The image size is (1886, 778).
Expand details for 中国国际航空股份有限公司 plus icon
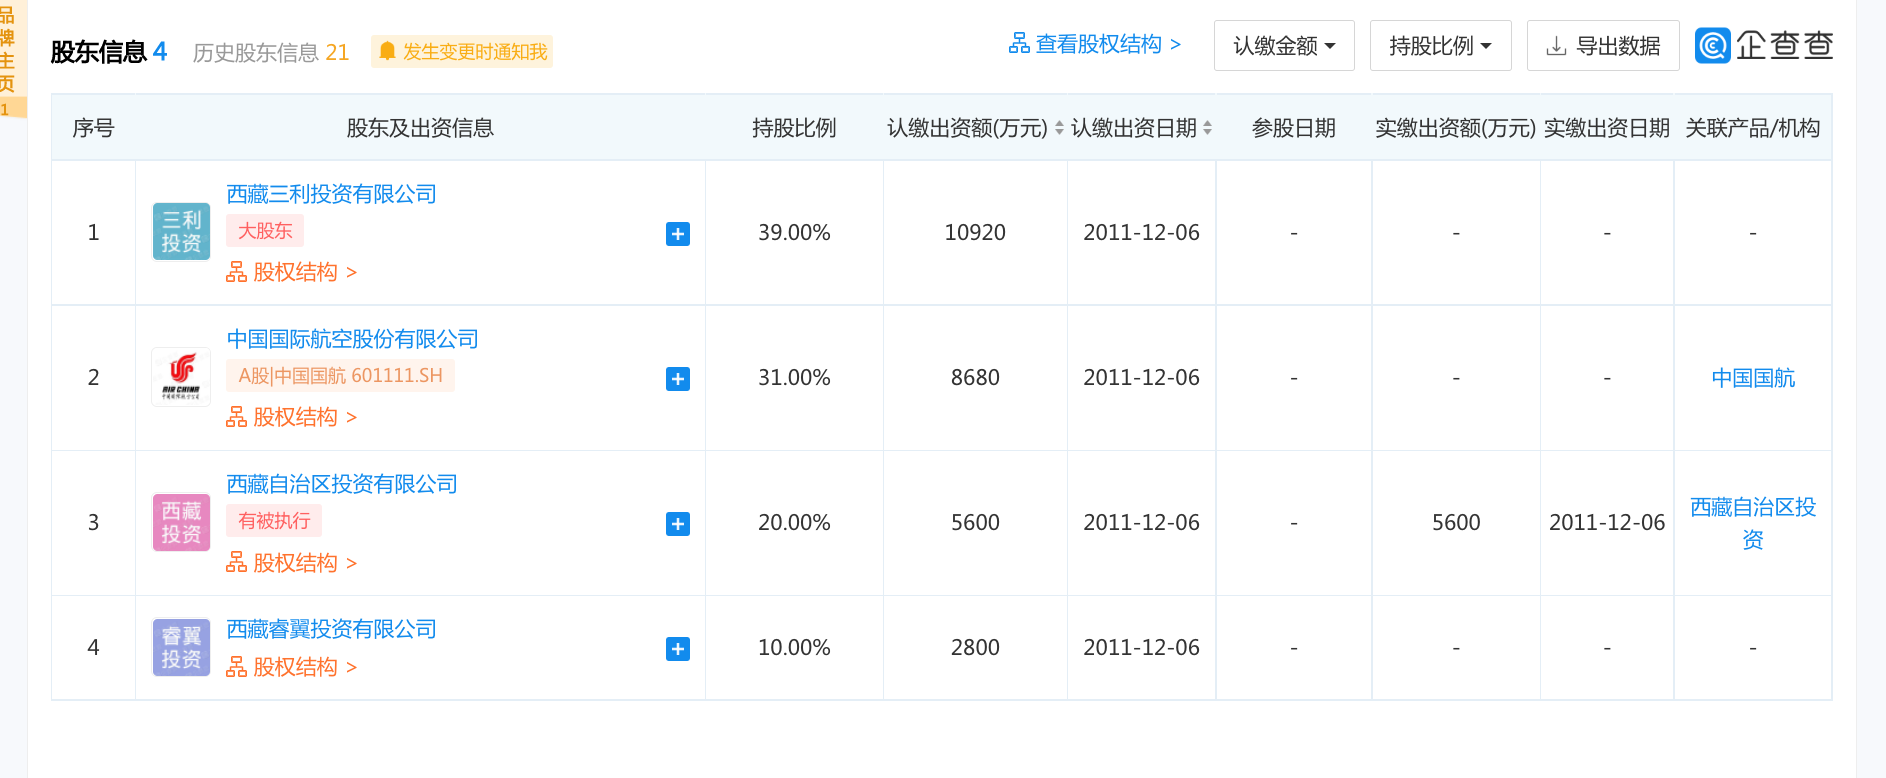(x=677, y=379)
